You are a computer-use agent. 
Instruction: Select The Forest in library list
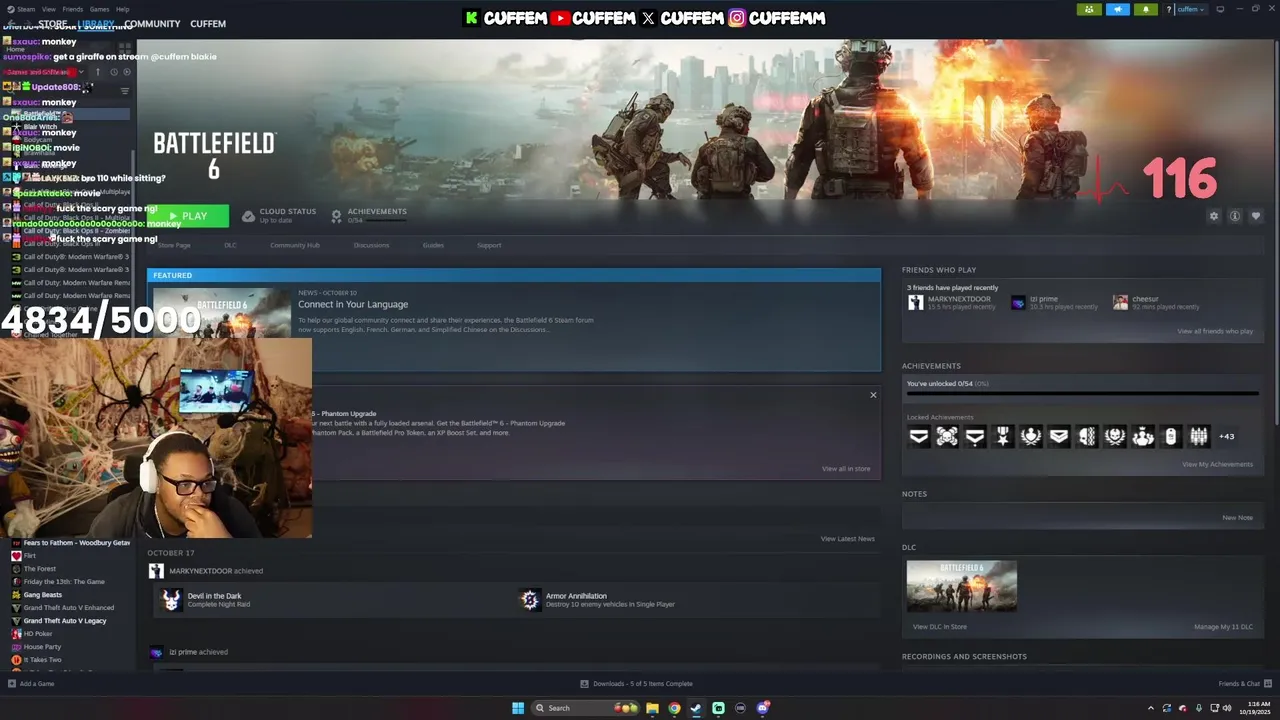(x=40, y=568)
